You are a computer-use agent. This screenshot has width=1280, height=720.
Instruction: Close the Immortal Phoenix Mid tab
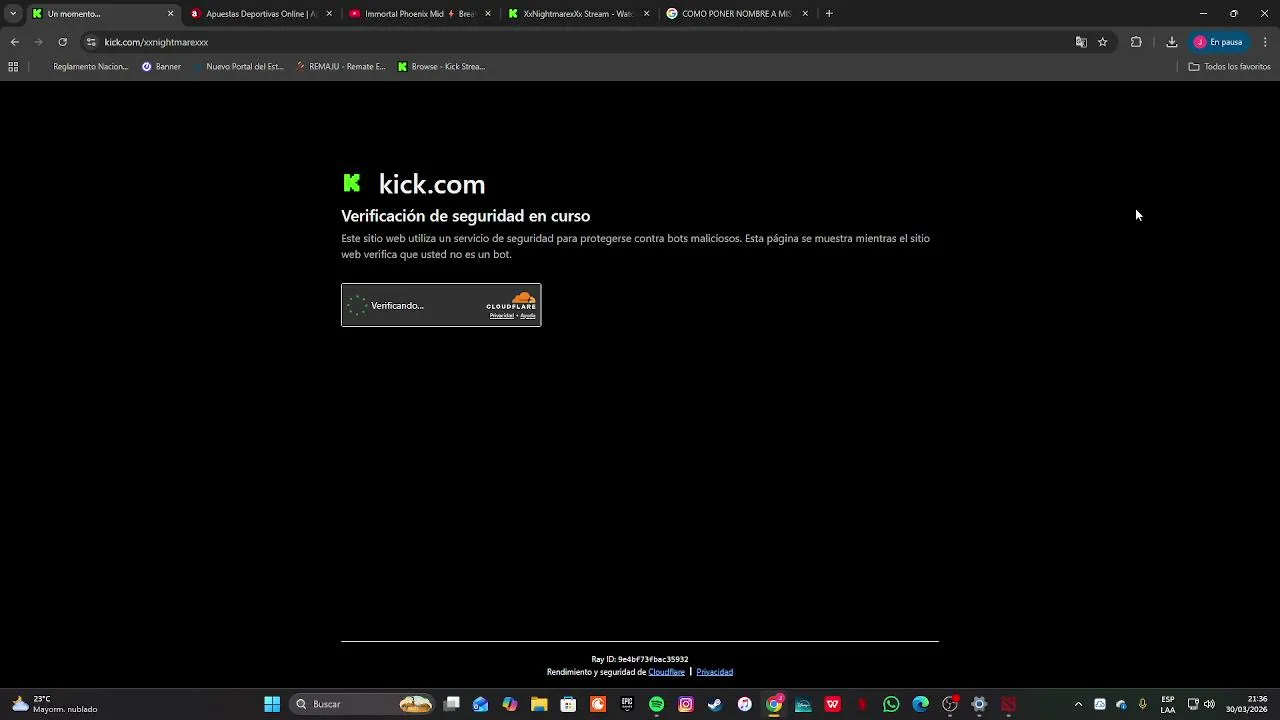tap(488, 14)
